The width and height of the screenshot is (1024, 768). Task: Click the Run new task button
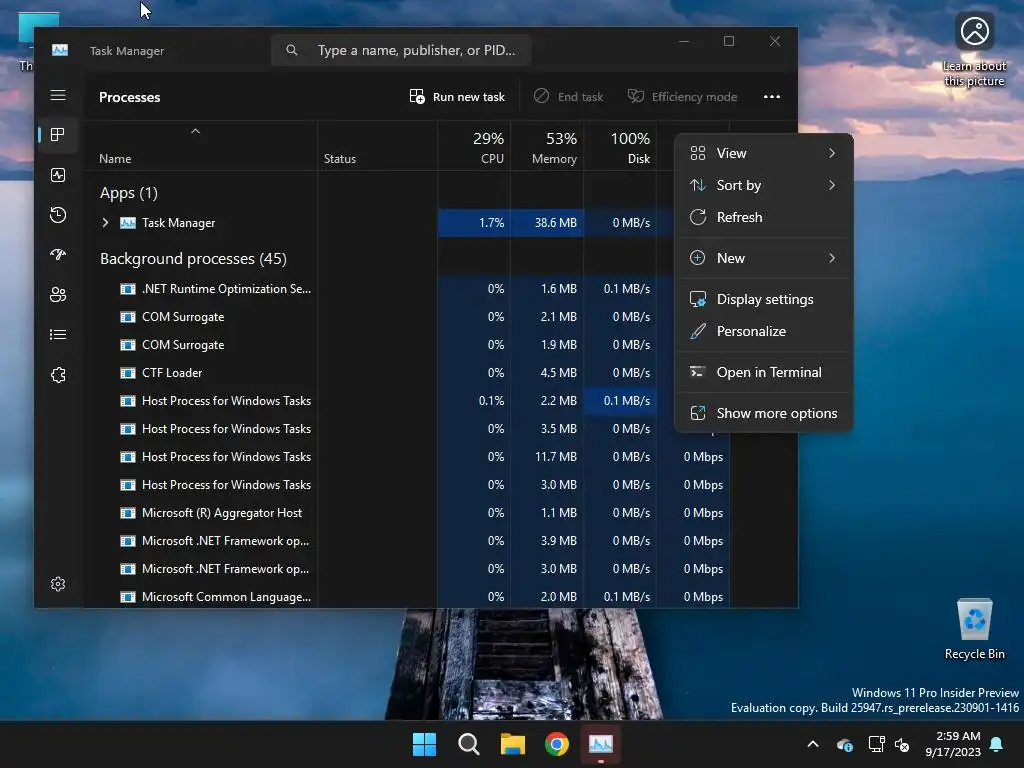(x=457, y=97)
